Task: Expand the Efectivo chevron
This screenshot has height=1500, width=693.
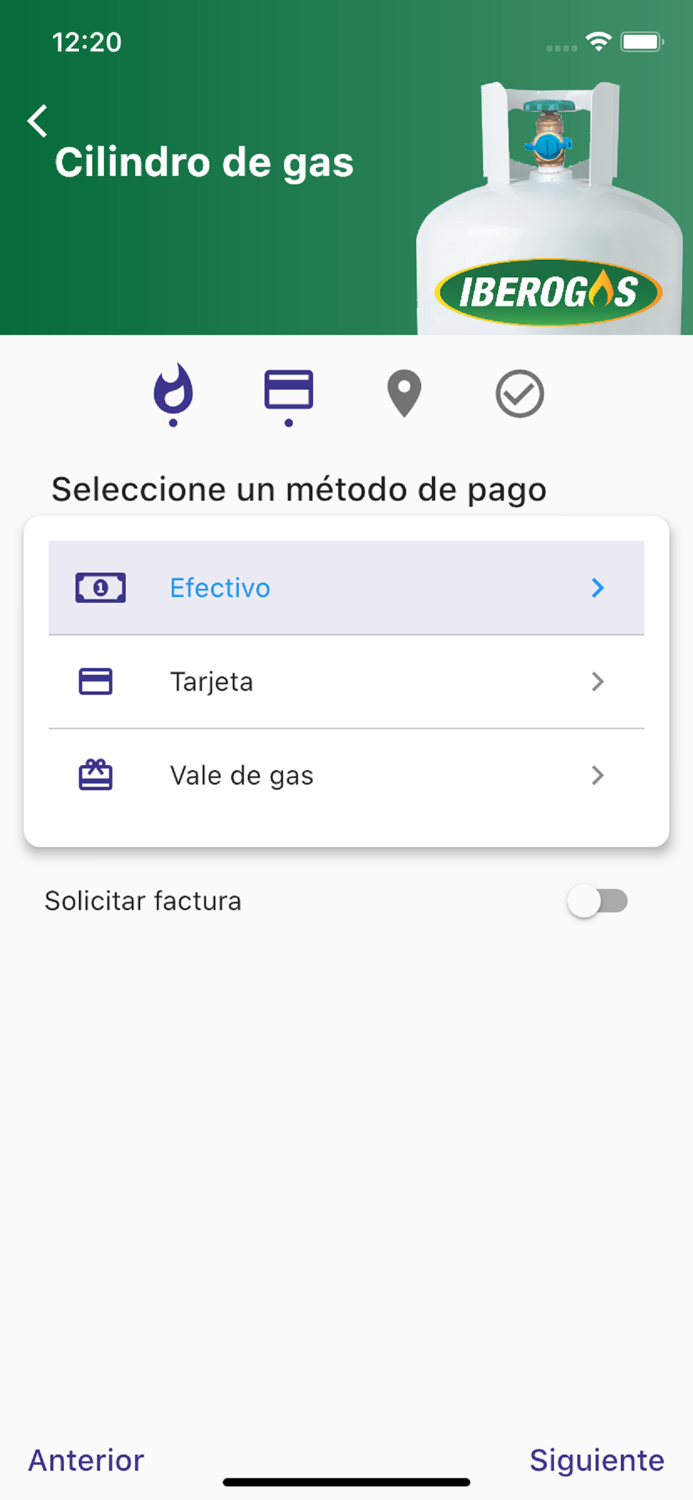Action: [598, 588]
